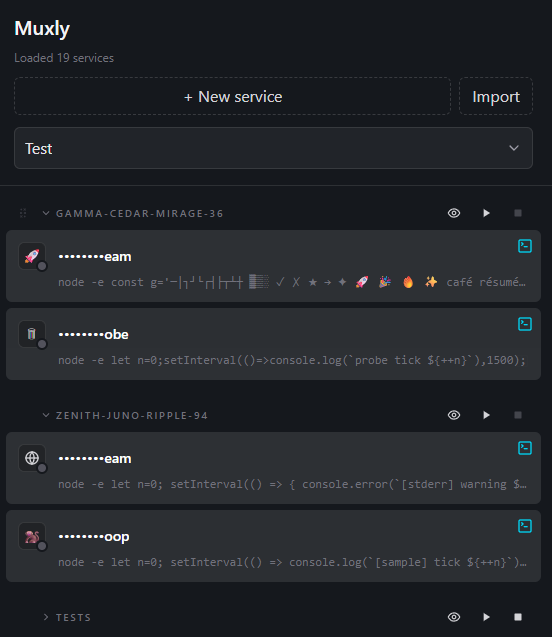Image resolution: width=552 pixels, height=637 pixels.
Task: Click the New service button
Action: [232, 96]
